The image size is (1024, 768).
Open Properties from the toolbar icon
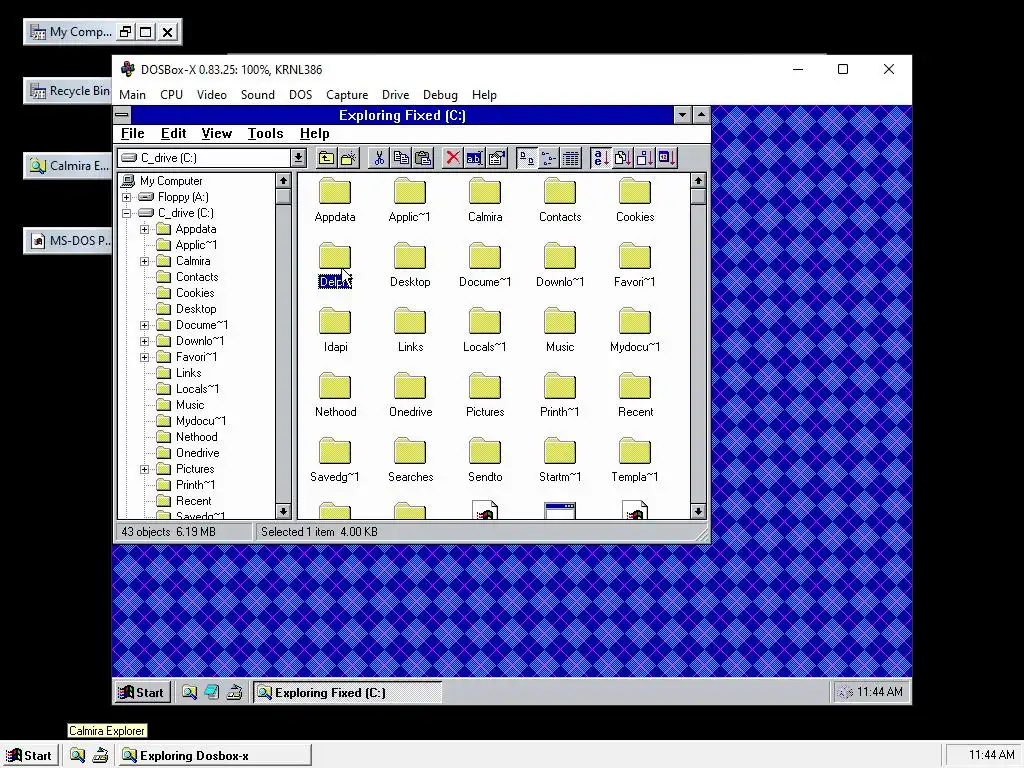pos(497,158)
